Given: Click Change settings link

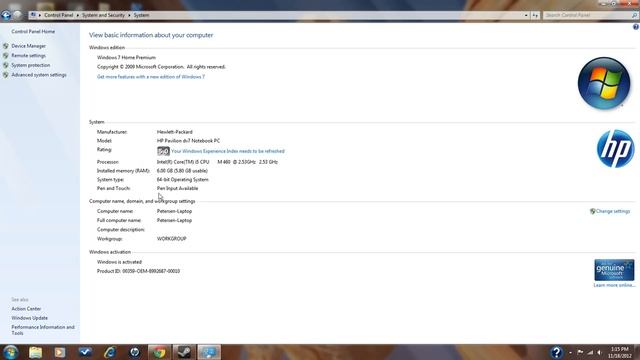Looking at the screenshot, I should point(613,211).
